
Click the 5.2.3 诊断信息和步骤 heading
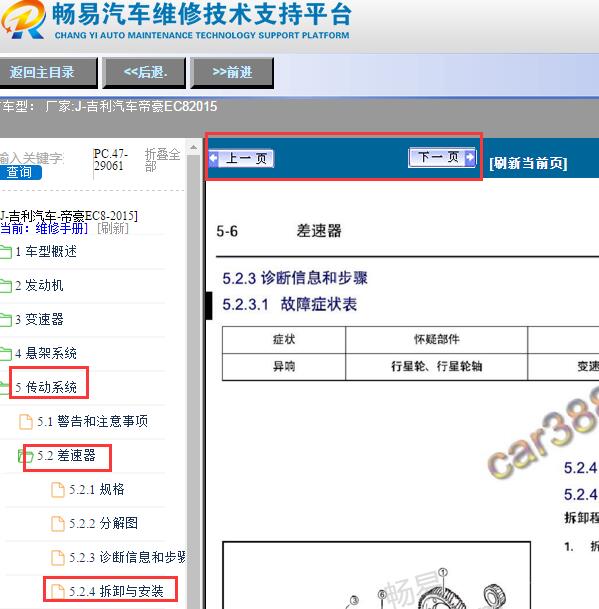coord(295,278)
